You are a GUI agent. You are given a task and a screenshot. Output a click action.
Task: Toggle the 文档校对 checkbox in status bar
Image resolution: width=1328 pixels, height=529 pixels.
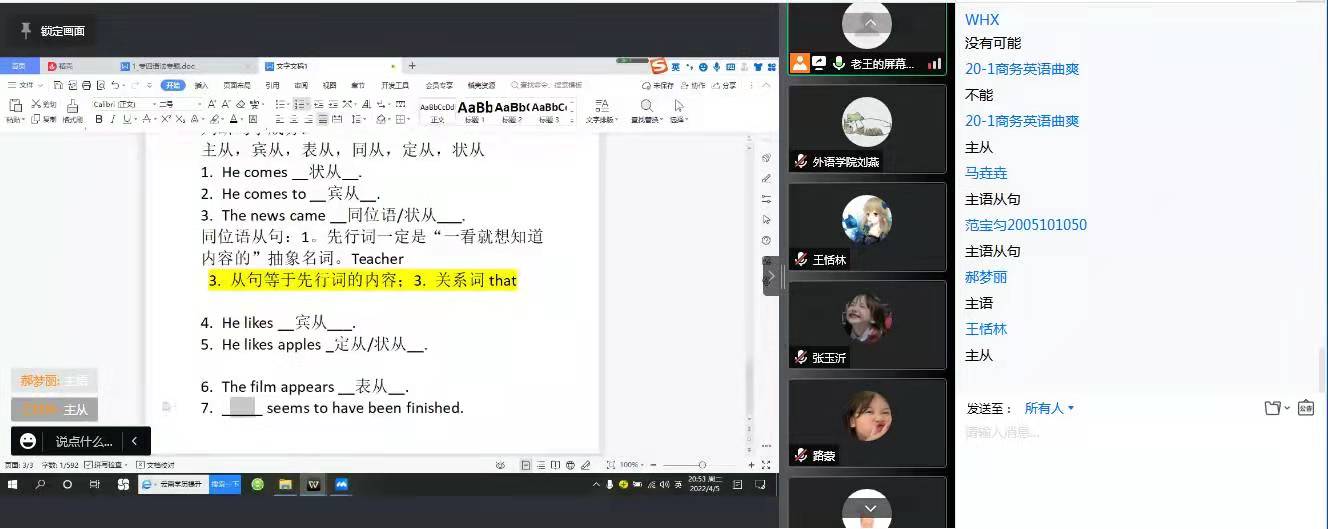pos(140,465)
